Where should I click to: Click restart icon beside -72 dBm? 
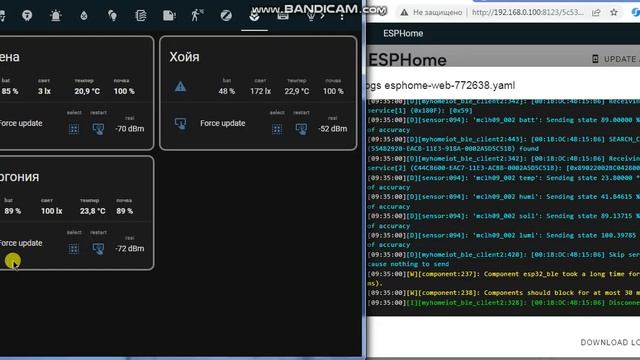coord(98,249)
